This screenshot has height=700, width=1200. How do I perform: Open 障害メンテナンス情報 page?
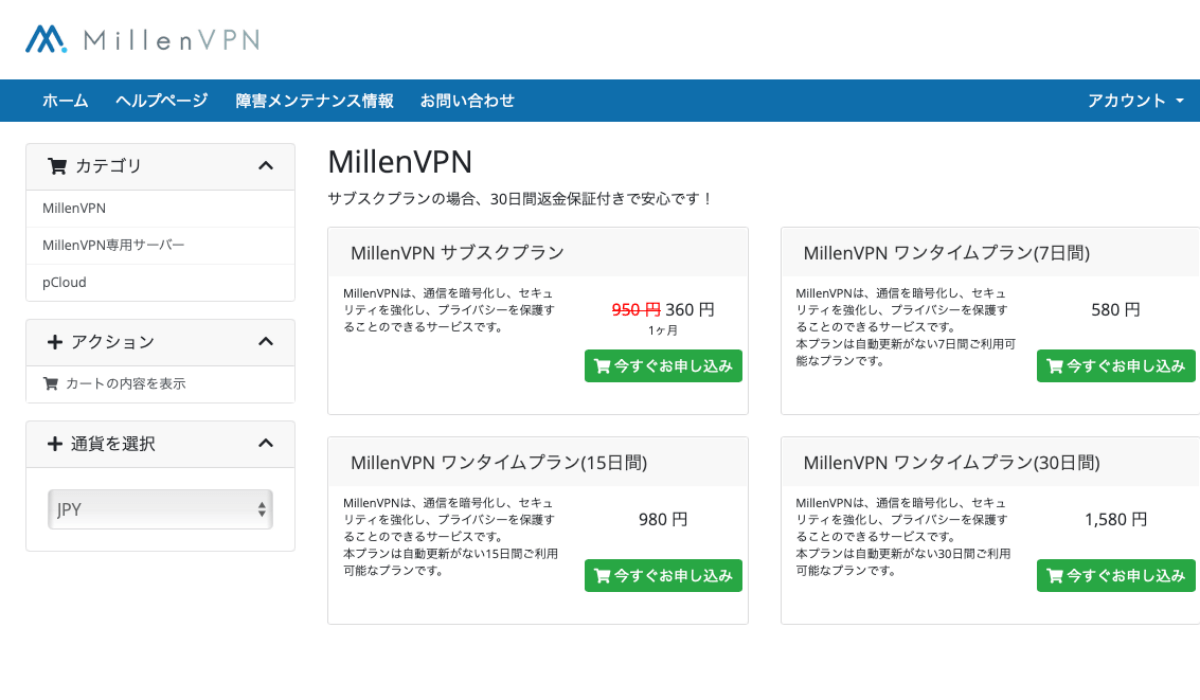(x=314, y=101)
